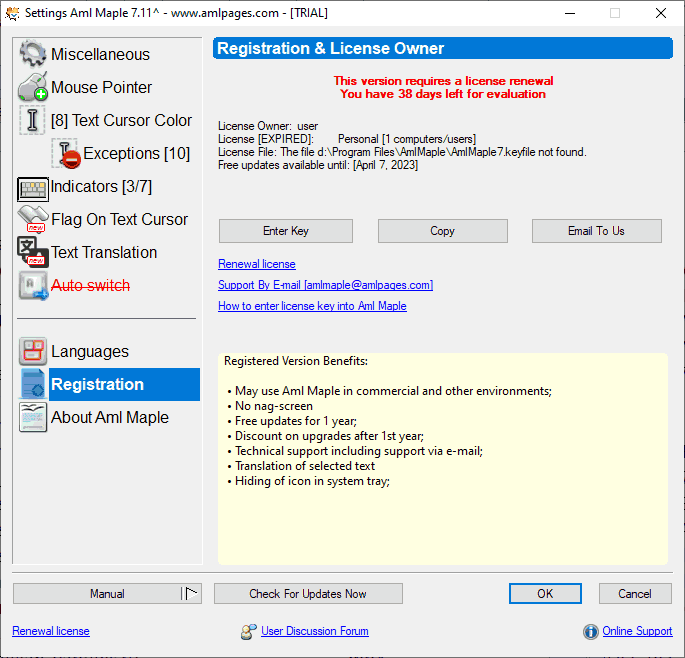This screenshot has height=658, width=685.
Task: Click the Email To Us button
Action: click(x=596, y=231)
